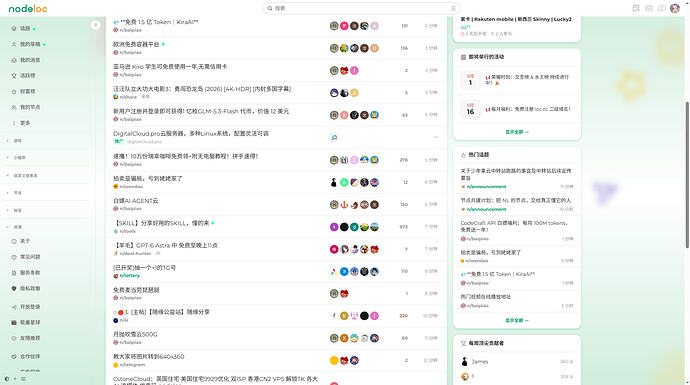Open first header icon left of avatar group

(636, 8)
